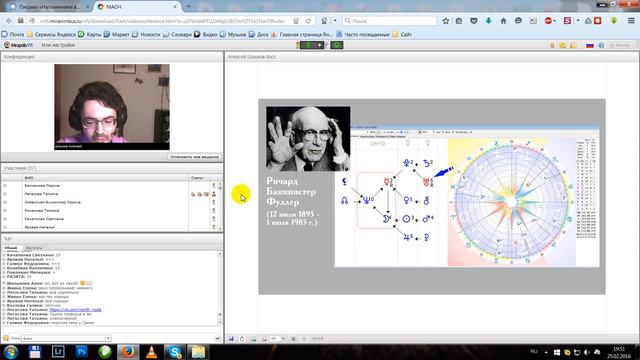
Task: Select participant Легасова Татьяна
Action: pos(41,194)
